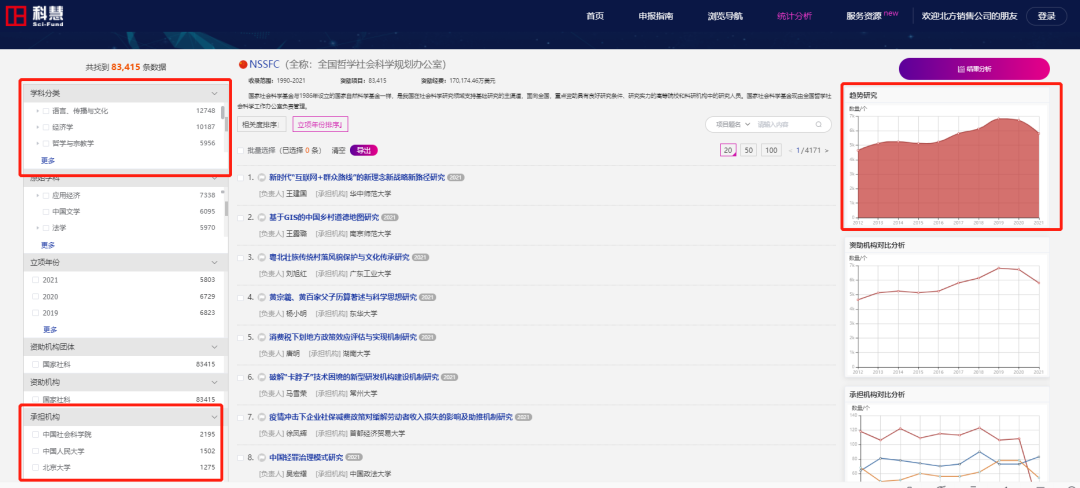Check the box for result 1
The image size is (1080, 488).
240,178
